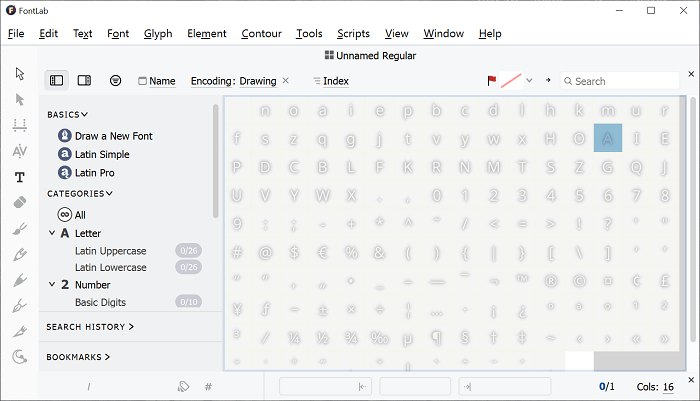Pick the Brush tool
The width and height of the screenshot is (700, 401).
[19, 229]
